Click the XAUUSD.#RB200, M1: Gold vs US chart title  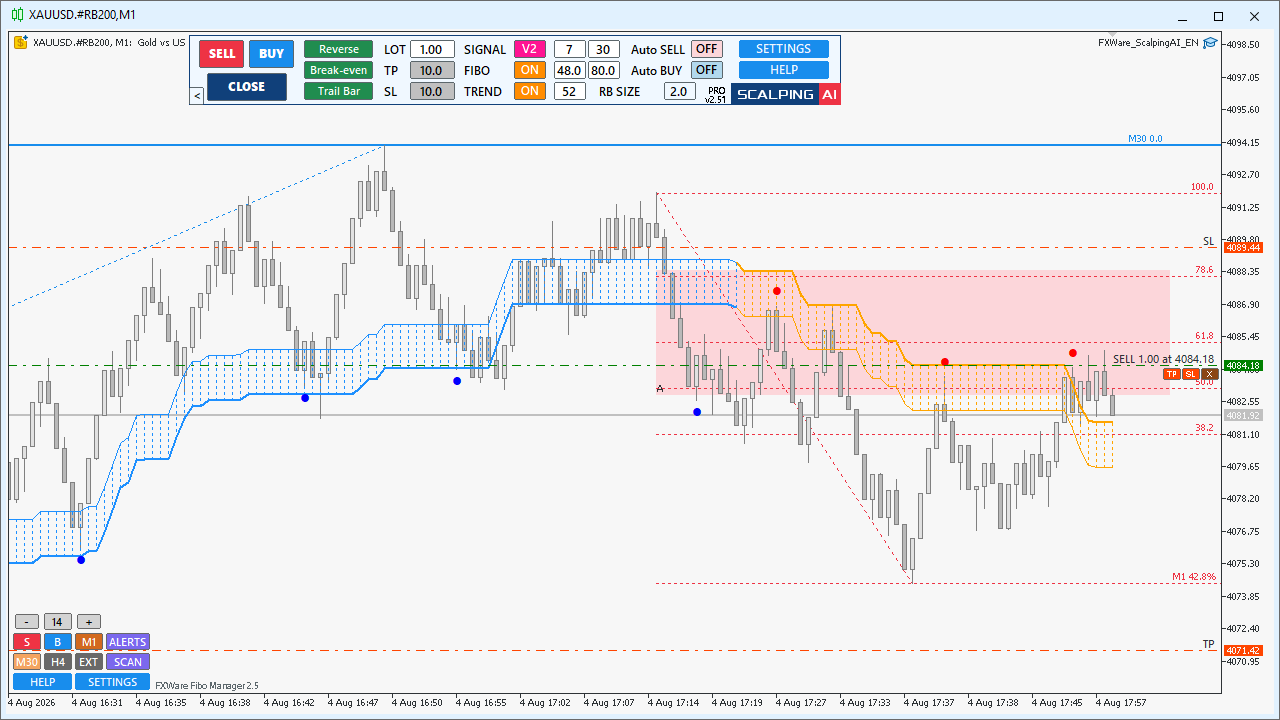tap(109, 43)
